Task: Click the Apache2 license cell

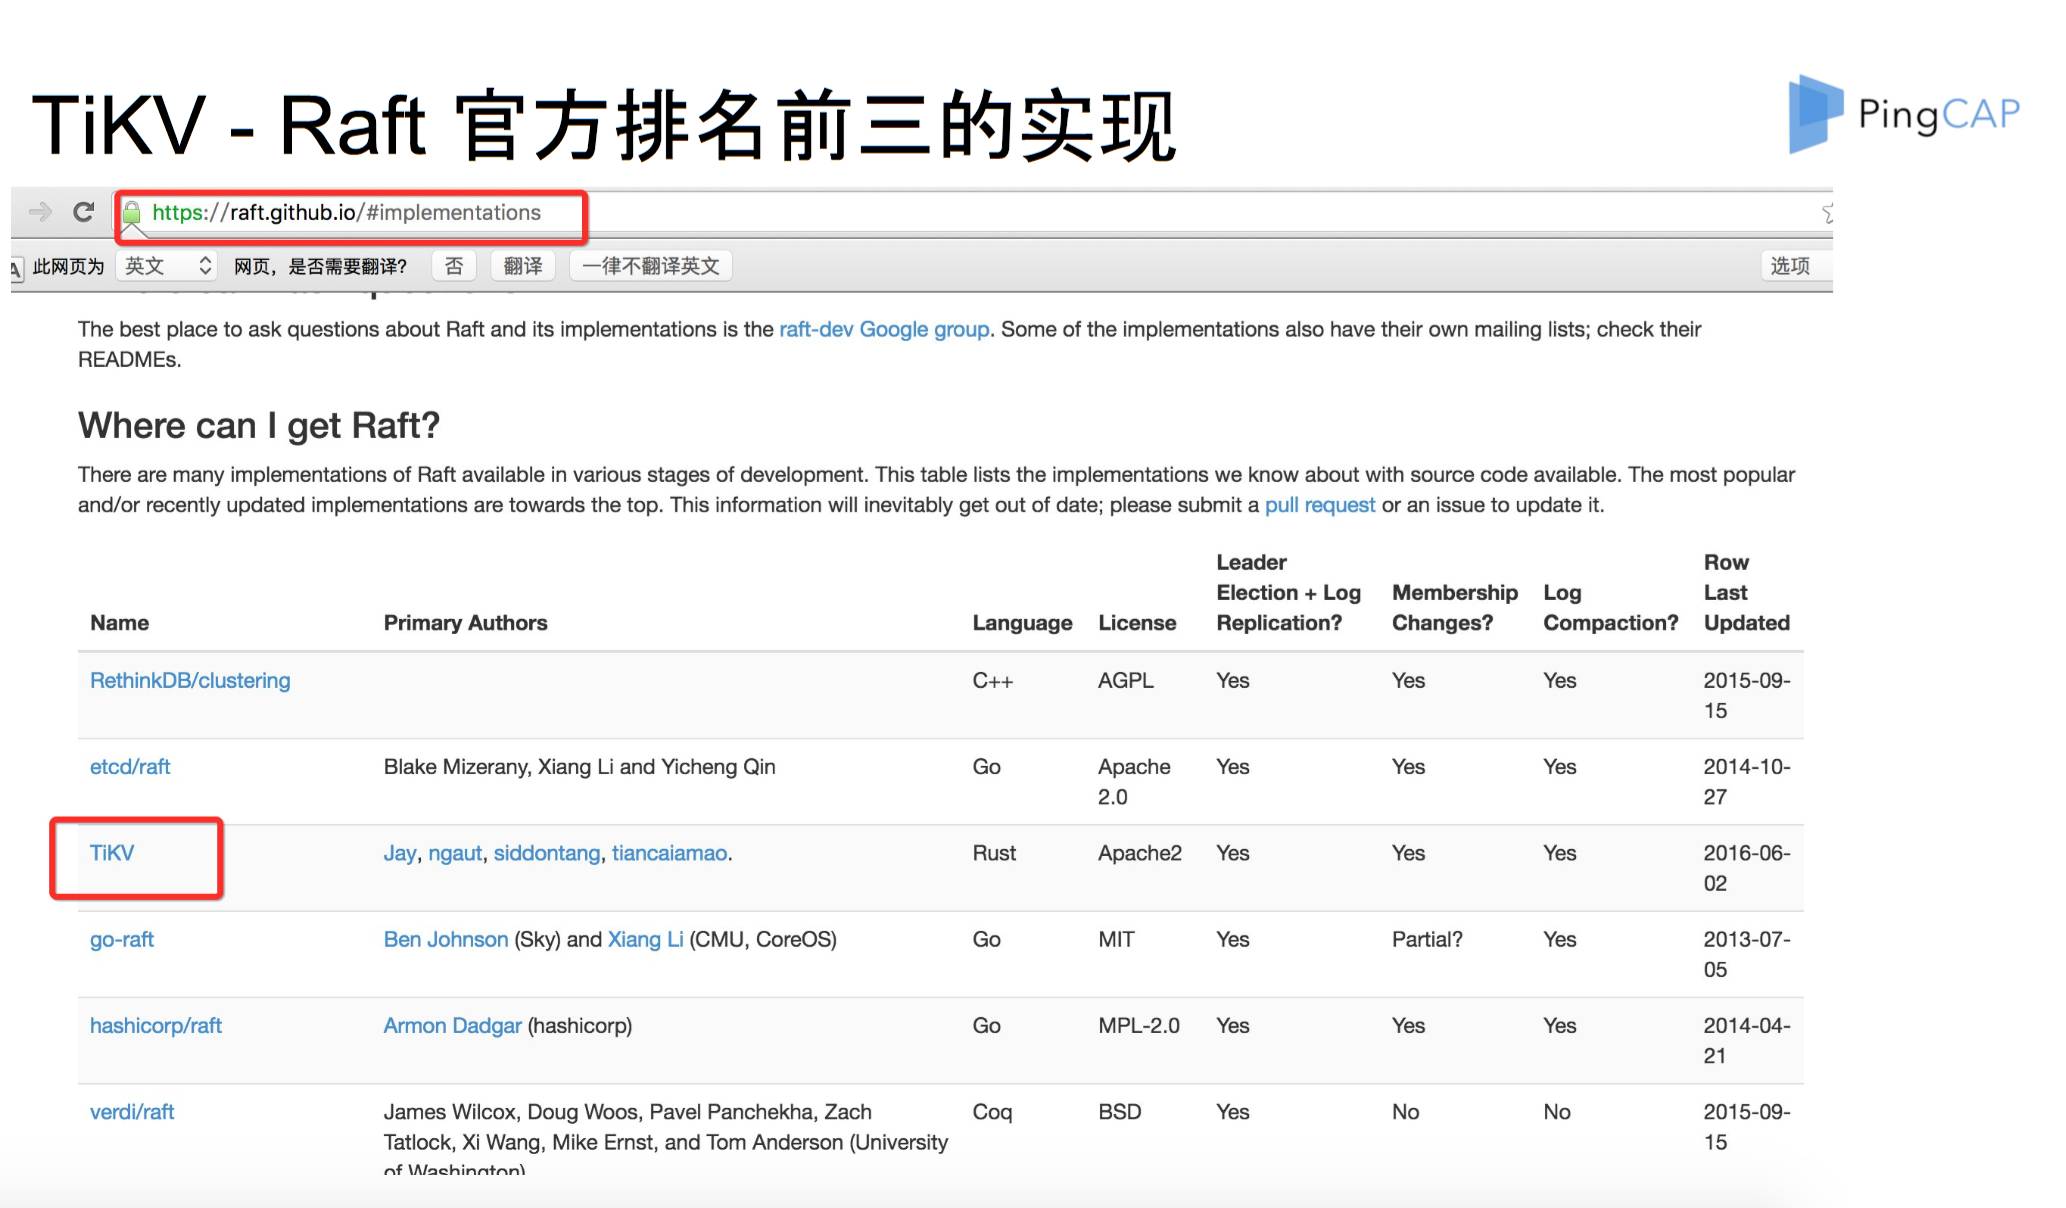Action: [x=1140, y=853]
